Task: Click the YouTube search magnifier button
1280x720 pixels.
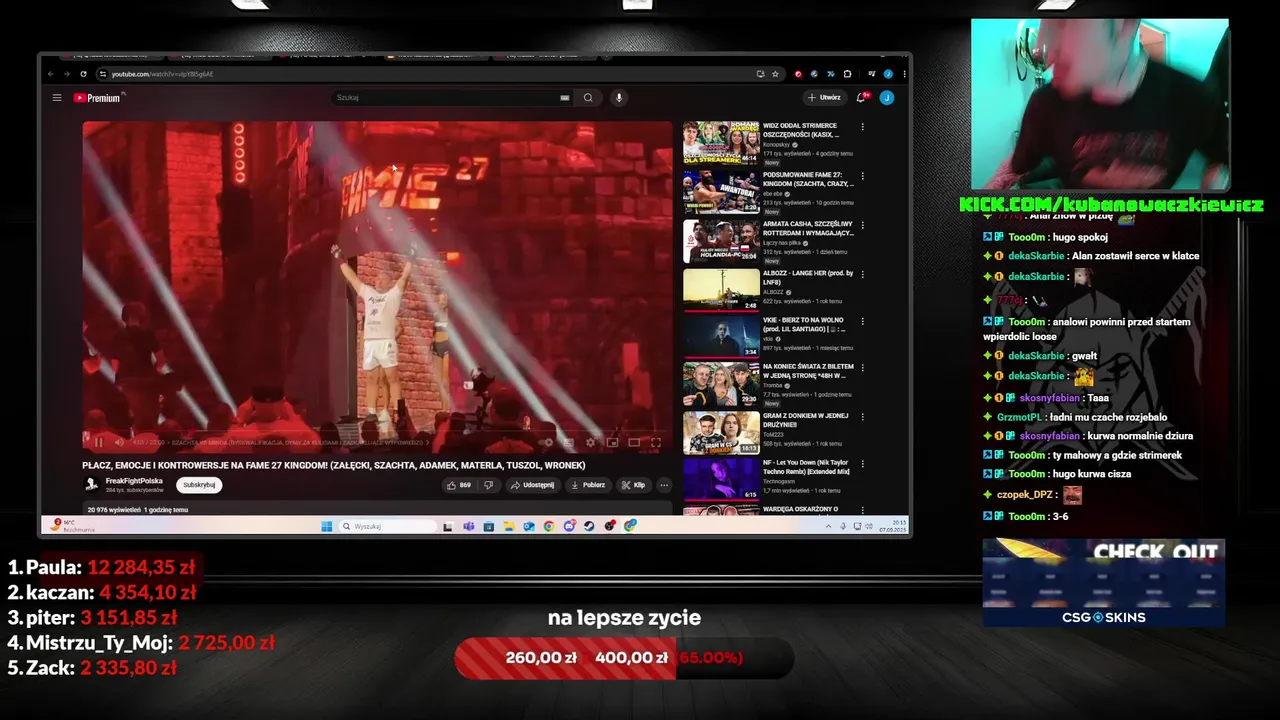Action: [588, 97]
